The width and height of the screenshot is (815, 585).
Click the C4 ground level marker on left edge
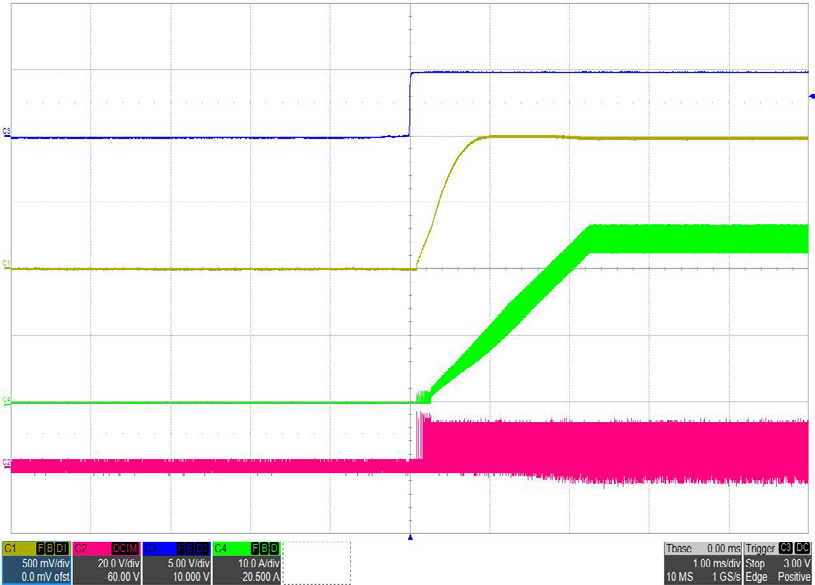point(7,401)
